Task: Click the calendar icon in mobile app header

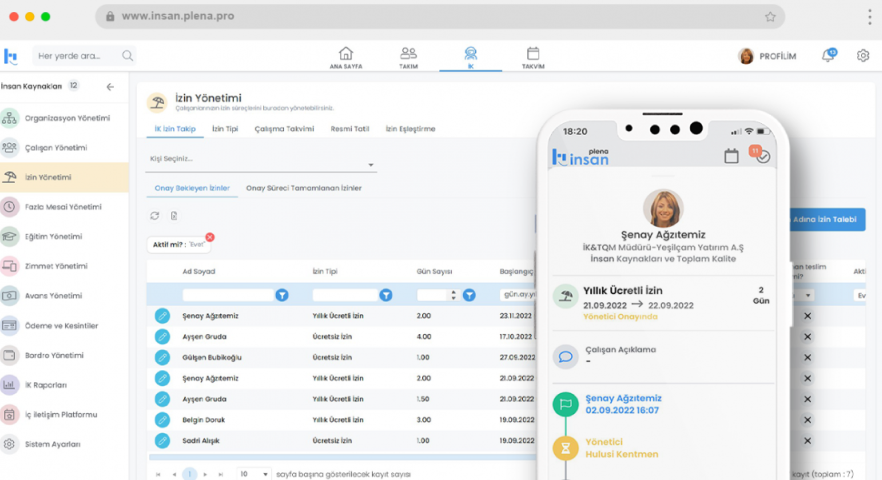Action: point(731,156)
